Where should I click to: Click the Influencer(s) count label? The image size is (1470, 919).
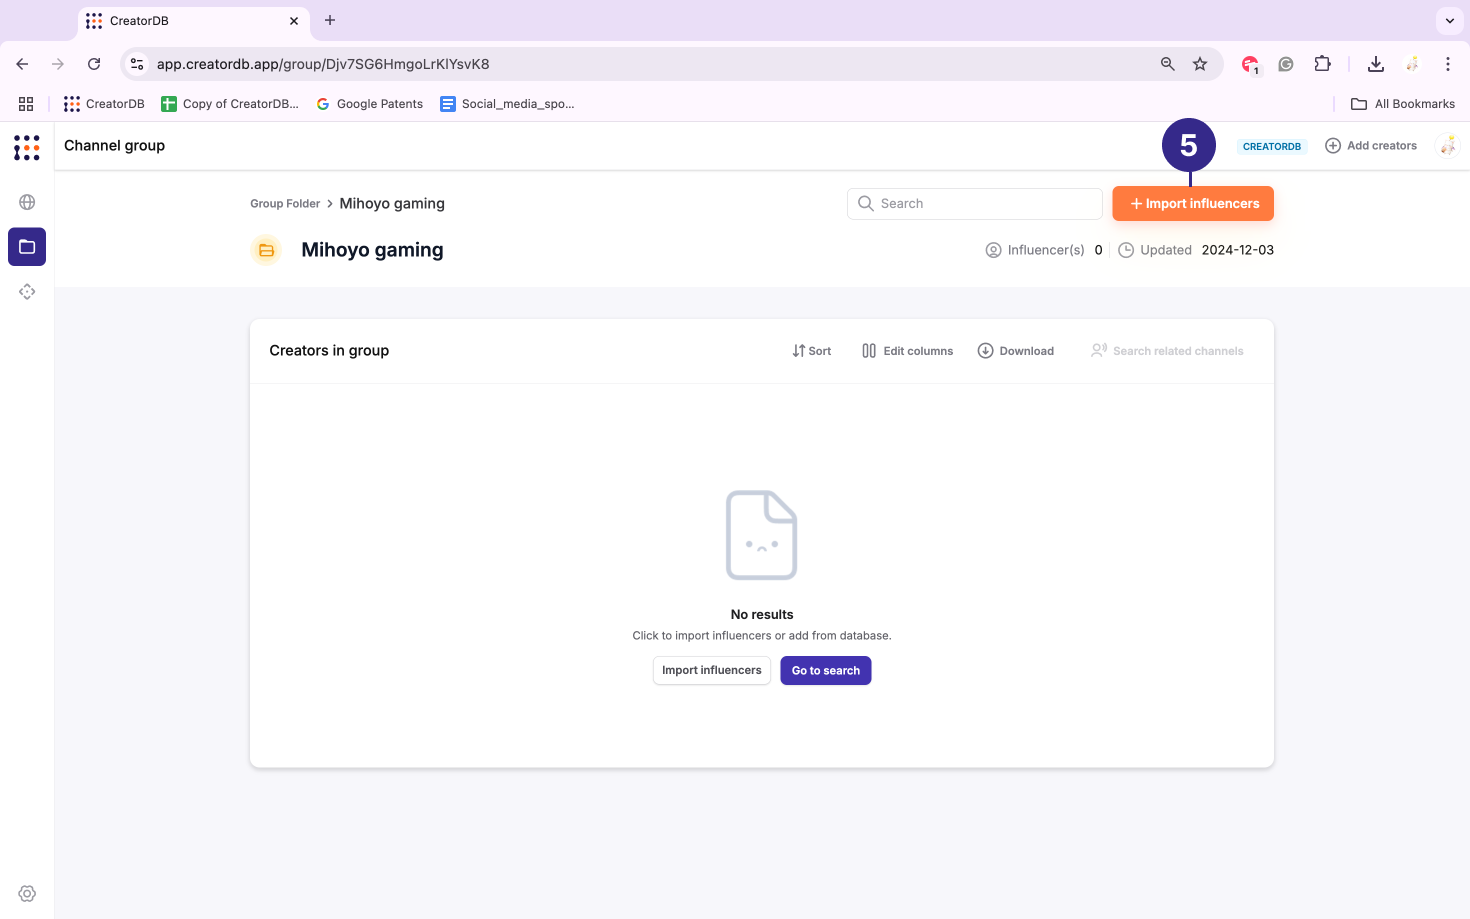[1044, 250]
